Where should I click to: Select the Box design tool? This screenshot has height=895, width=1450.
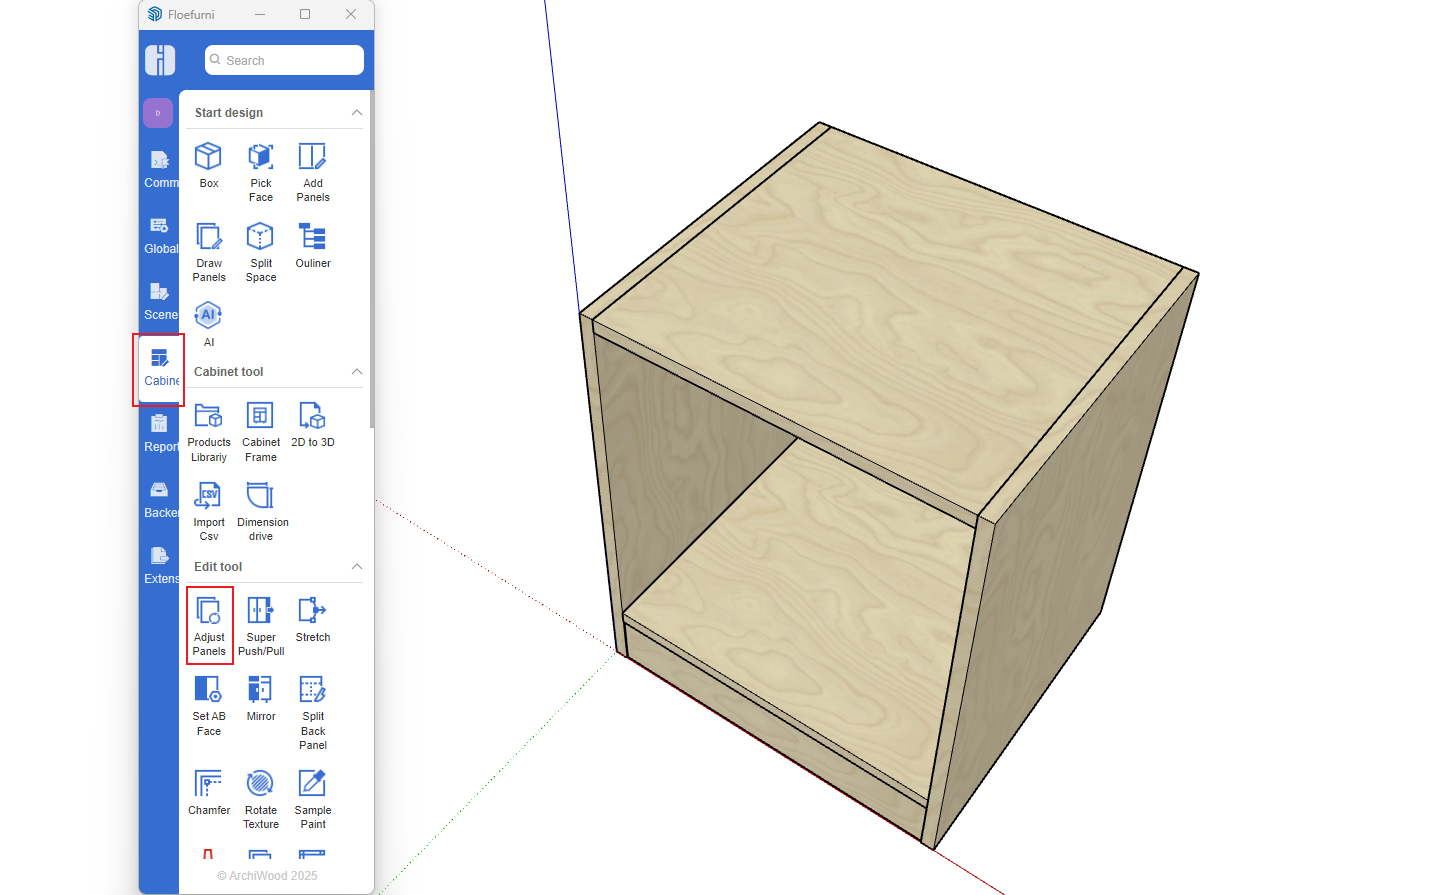pyautogui.click(x=208, y=165)
